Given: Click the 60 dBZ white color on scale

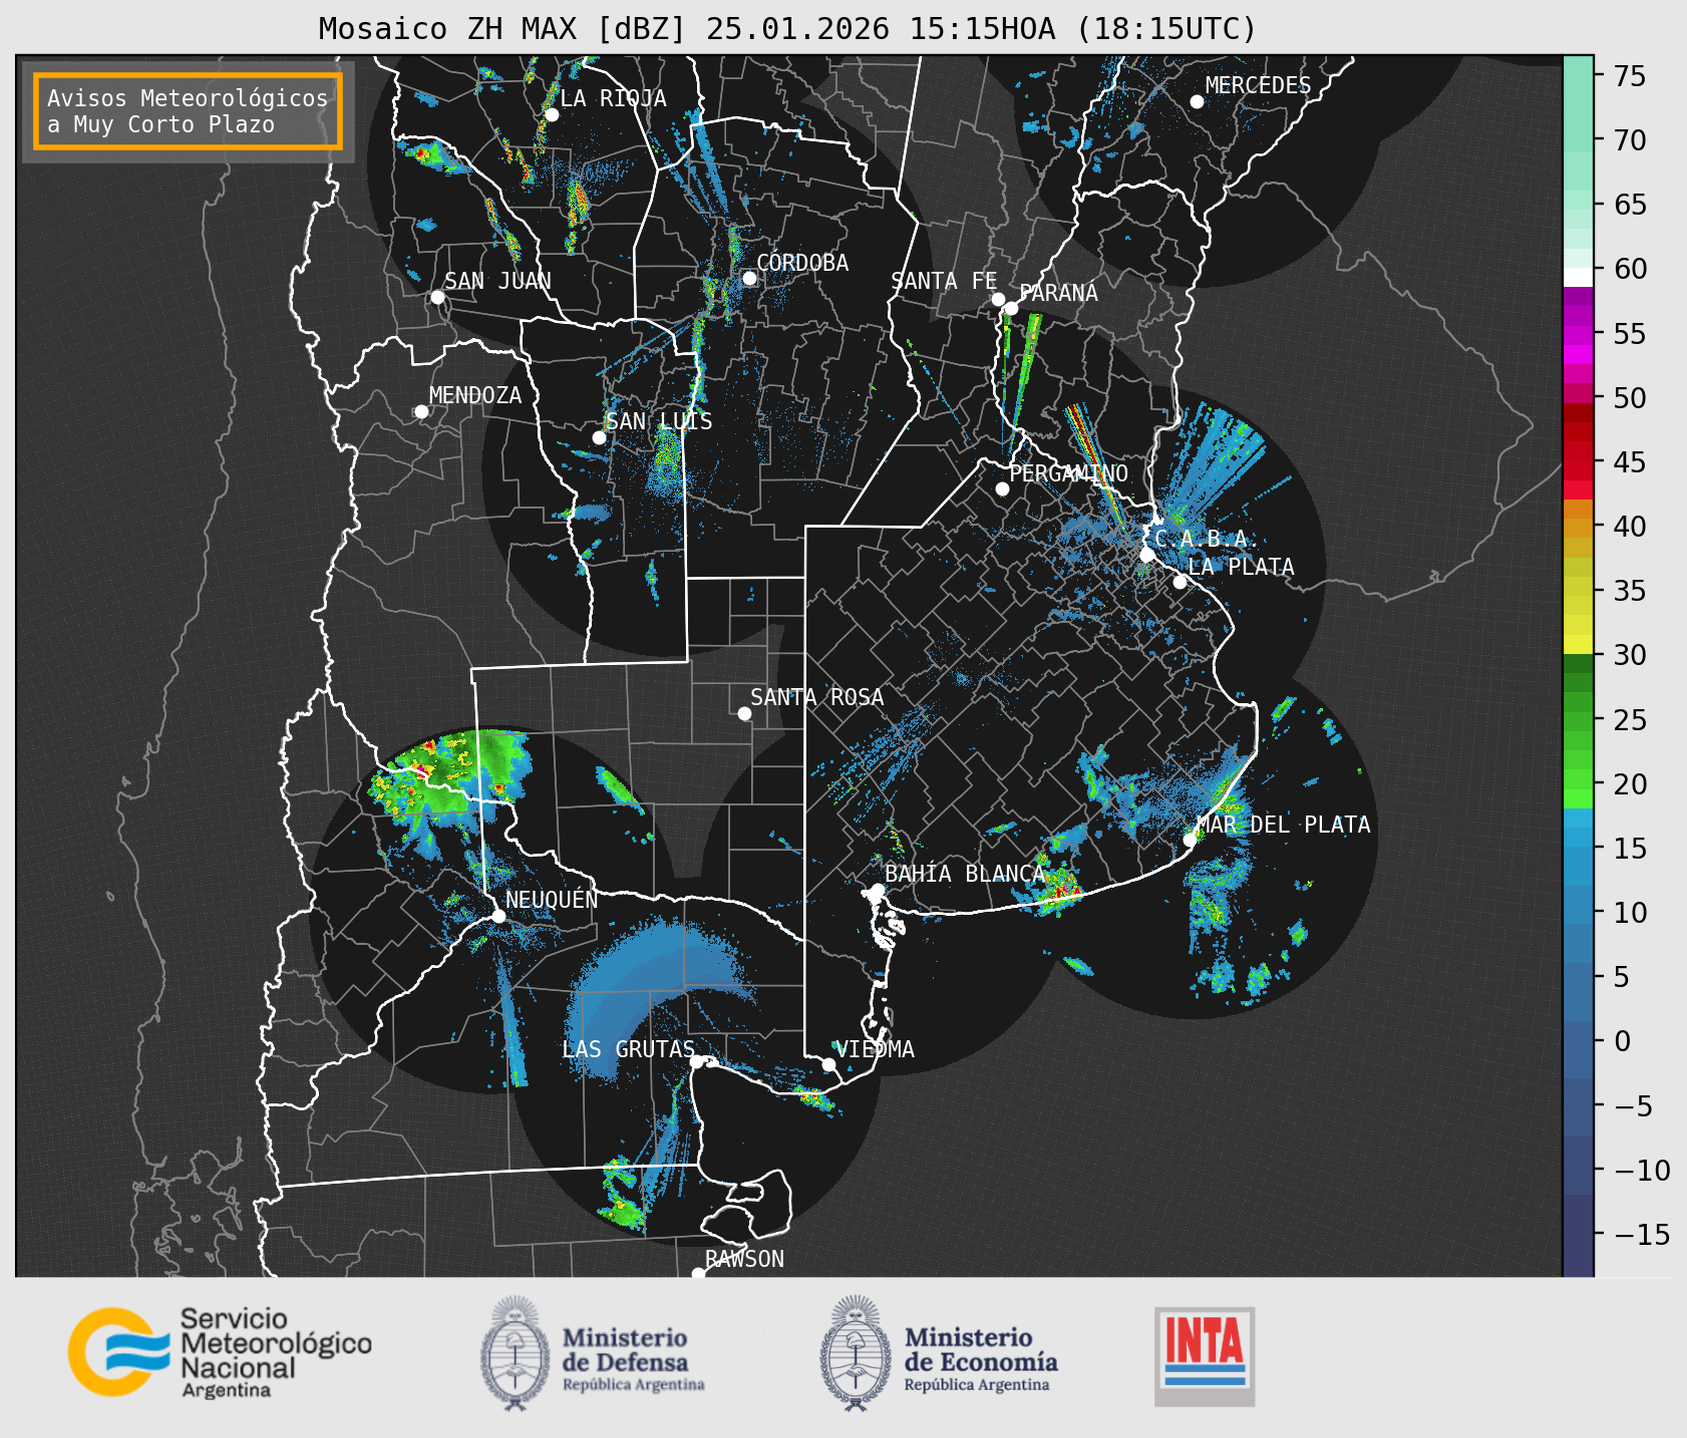Looking at the screenshot, I should point(1577,276).
